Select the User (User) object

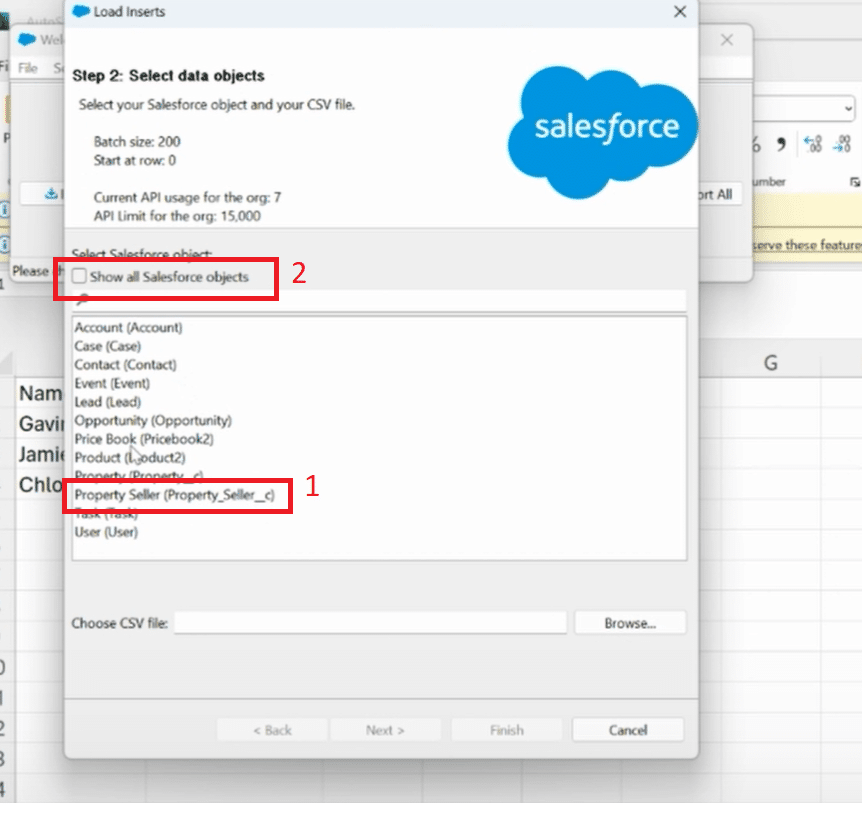tap(106, 532)
